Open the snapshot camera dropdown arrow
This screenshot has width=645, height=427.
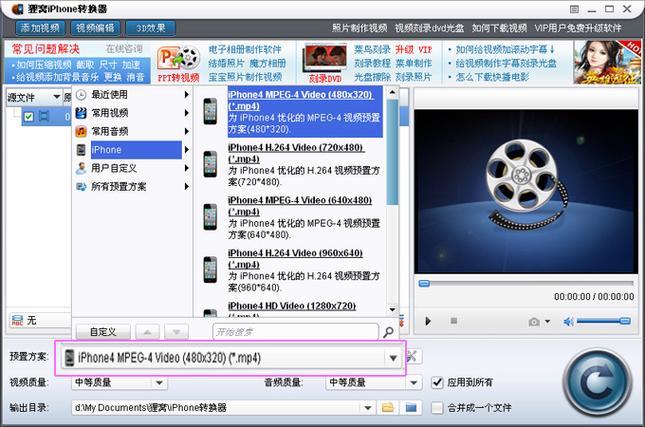tap(548, 321)
